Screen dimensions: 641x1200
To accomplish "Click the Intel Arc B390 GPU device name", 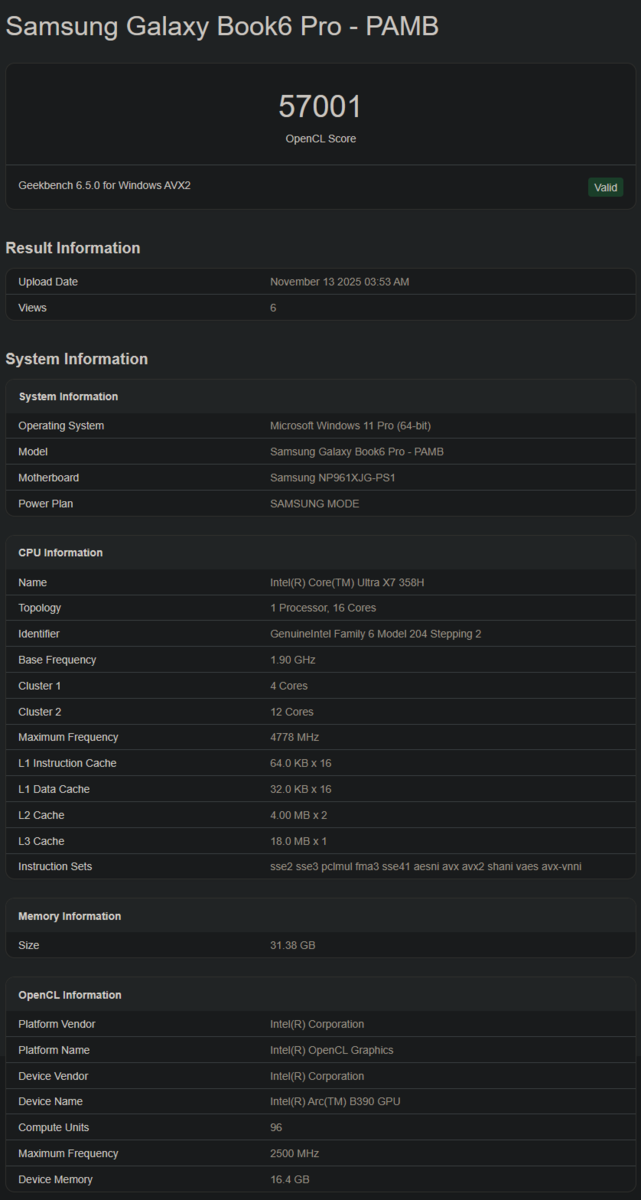I will [335, 1102].
